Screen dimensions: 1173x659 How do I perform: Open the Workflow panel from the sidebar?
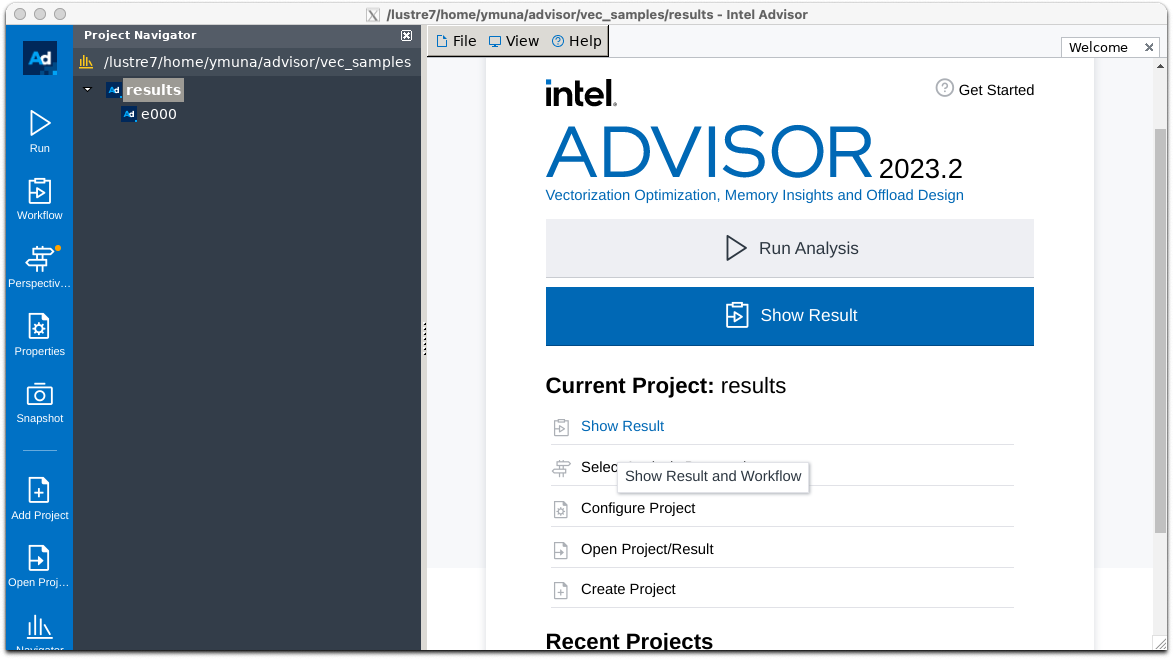click(39, 197)
